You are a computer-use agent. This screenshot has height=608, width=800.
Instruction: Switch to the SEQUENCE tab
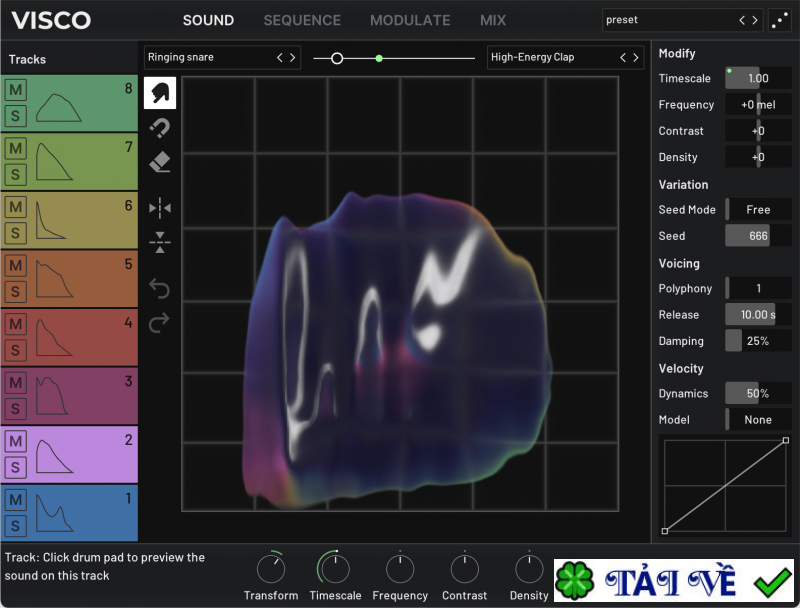click(302, 20)
